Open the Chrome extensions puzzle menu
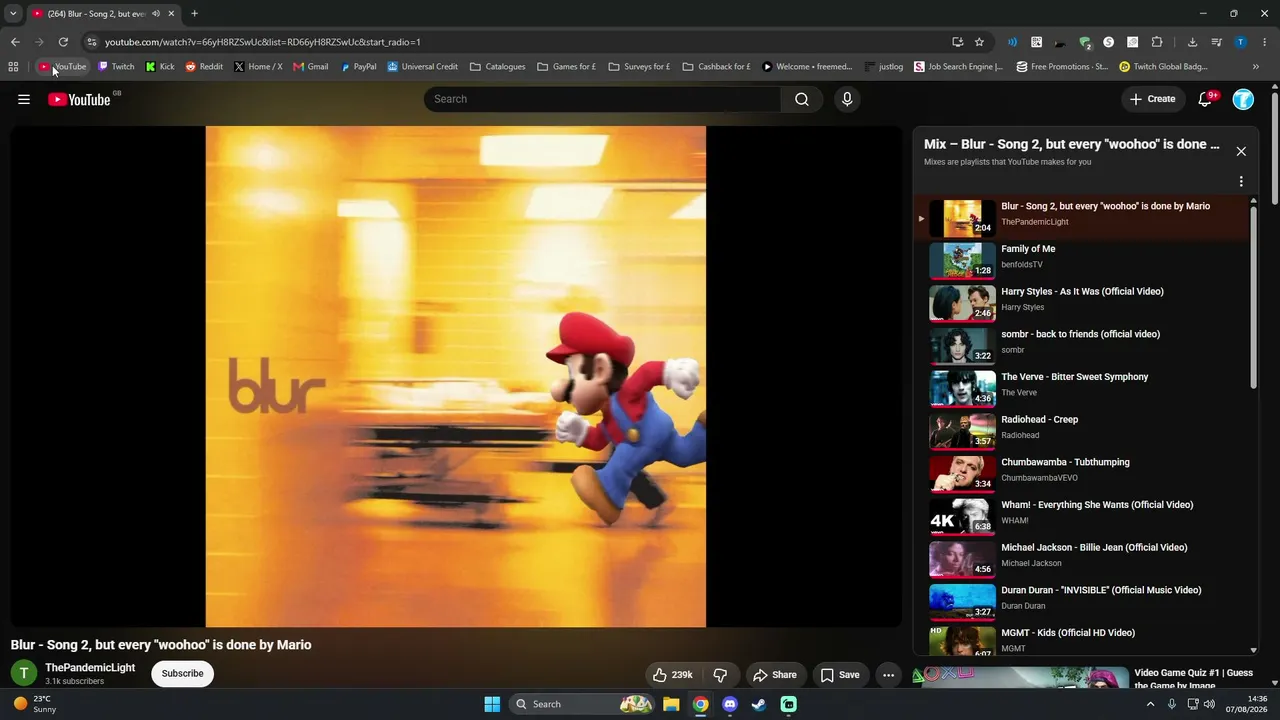This screenshot has width=1280, height=720. tap(1157, 42)
